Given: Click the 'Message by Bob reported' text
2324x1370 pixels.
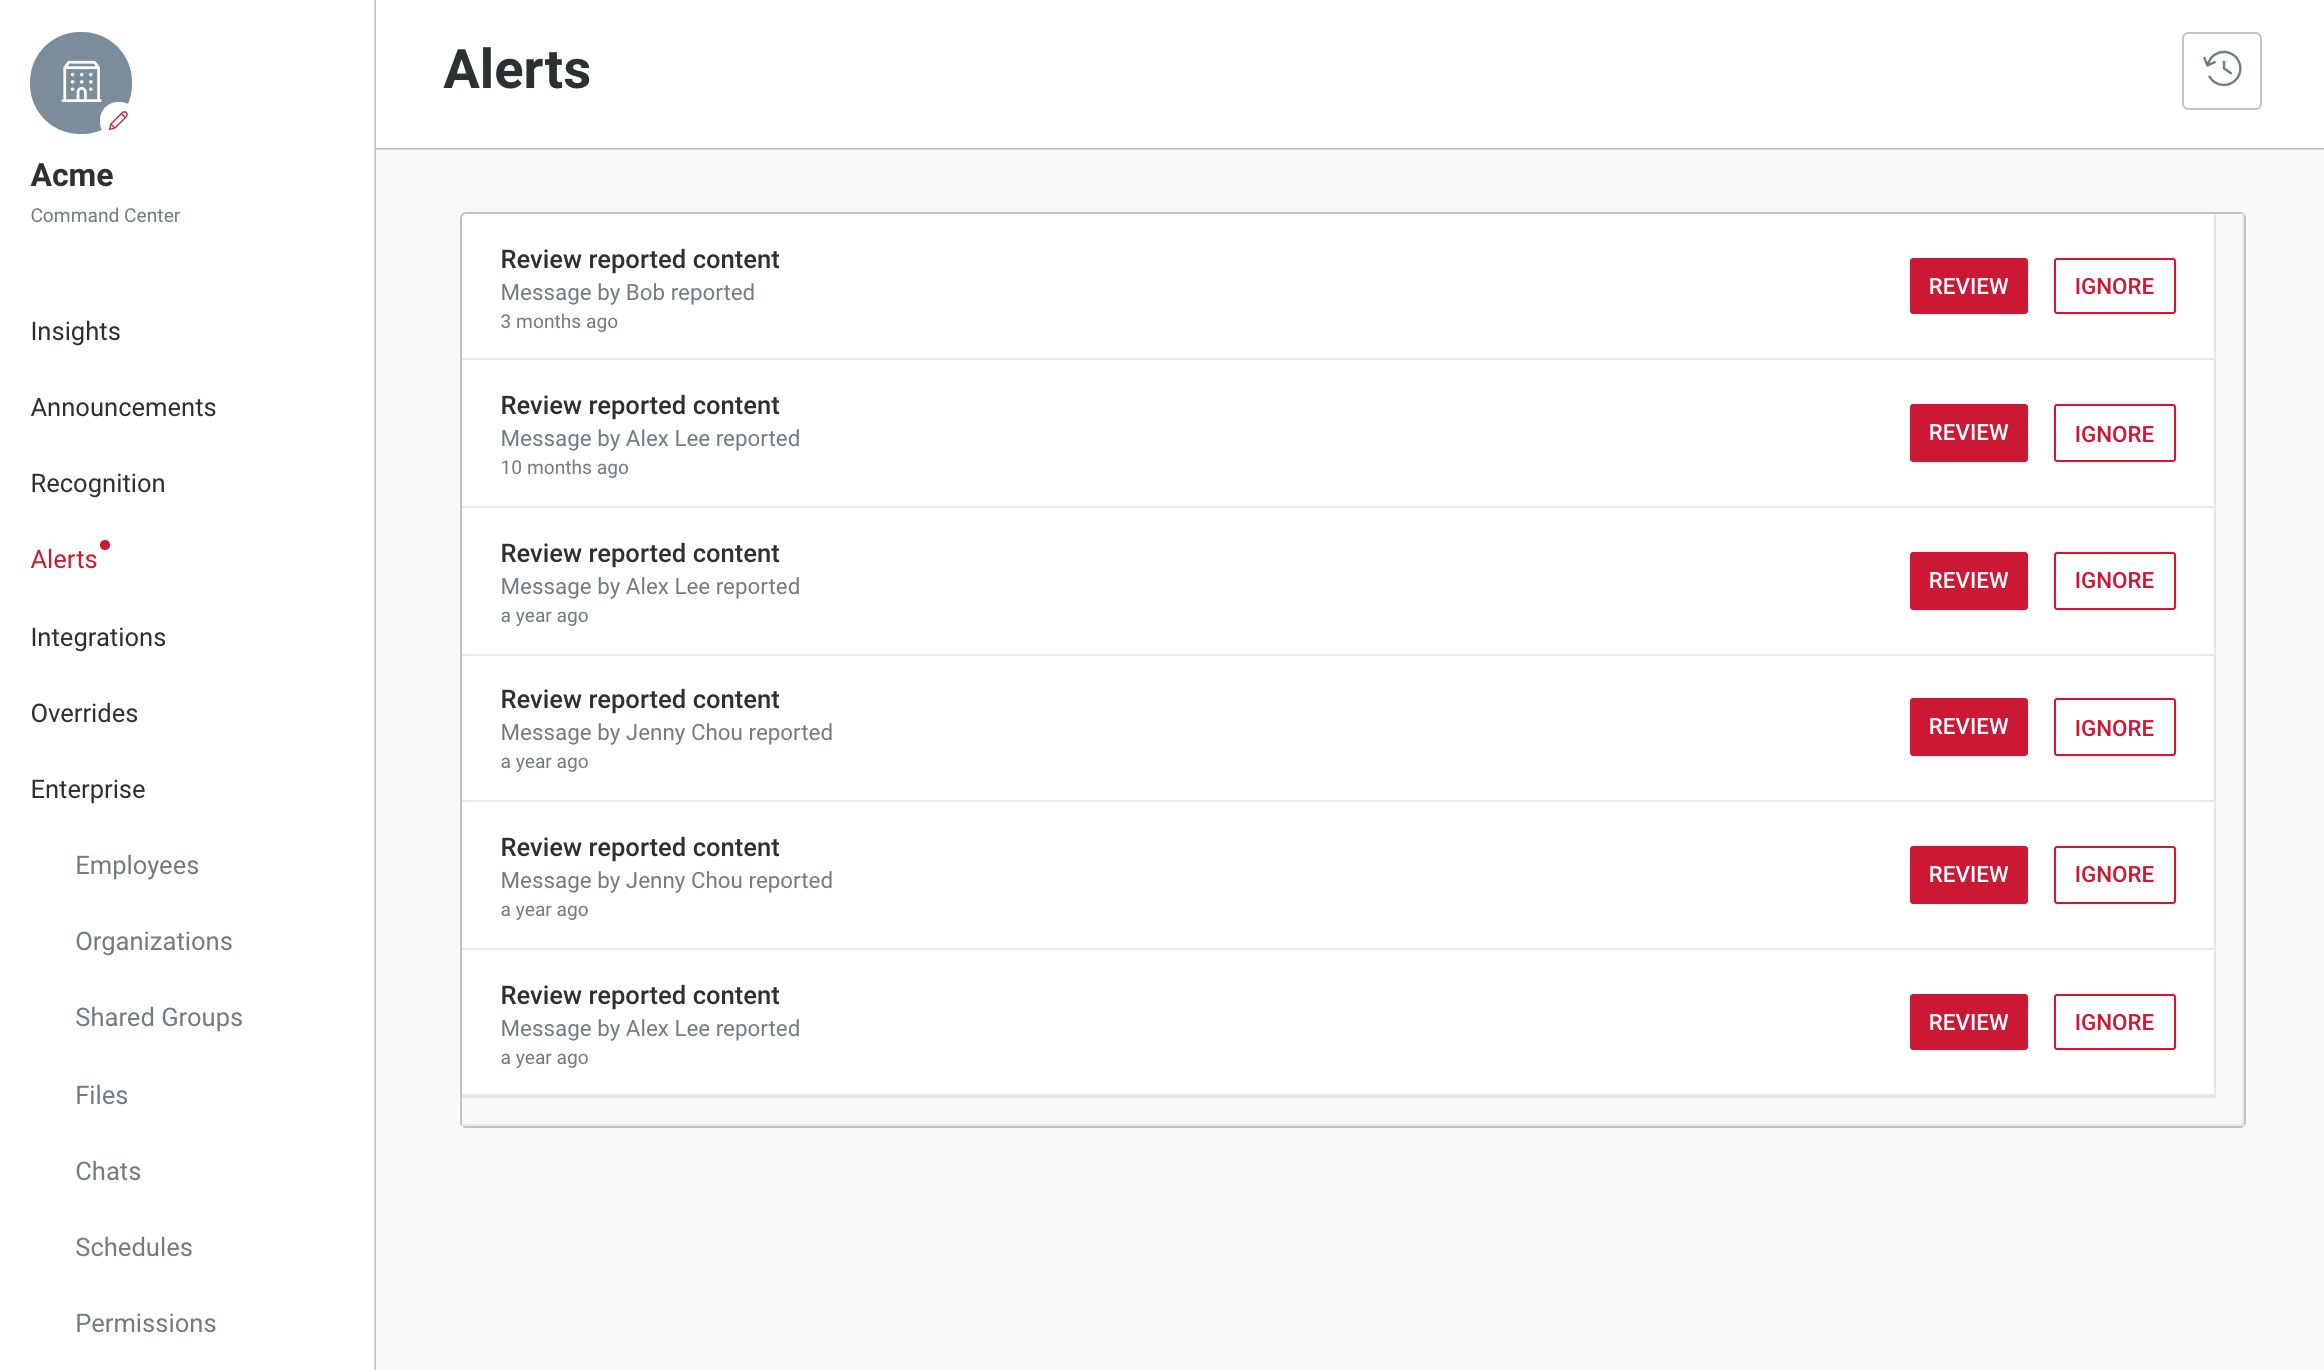Looking at the screenshot, I should point(627,292).
